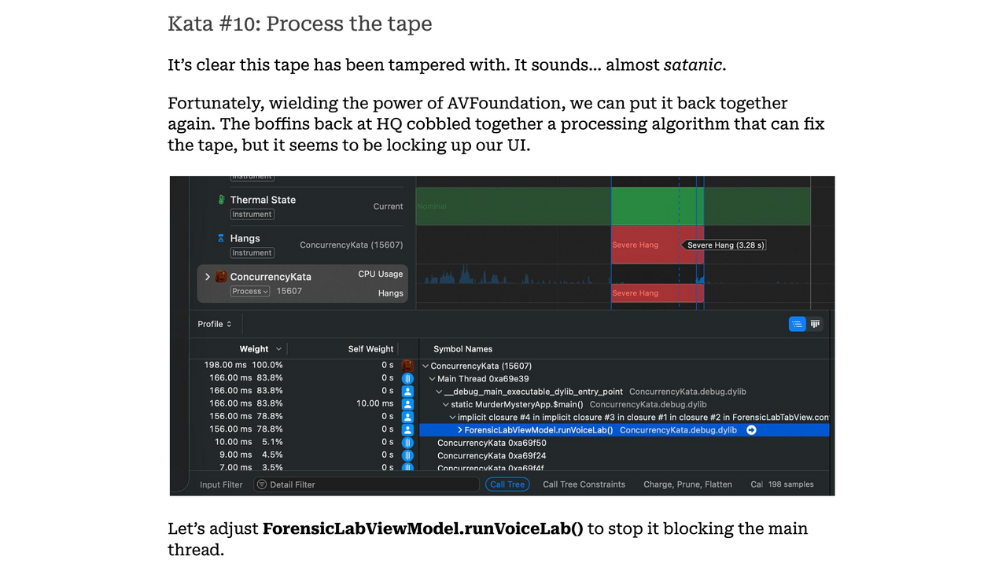Click the Detail Filter funnel icon
1000x562 pixels.
tap(262, 485)
